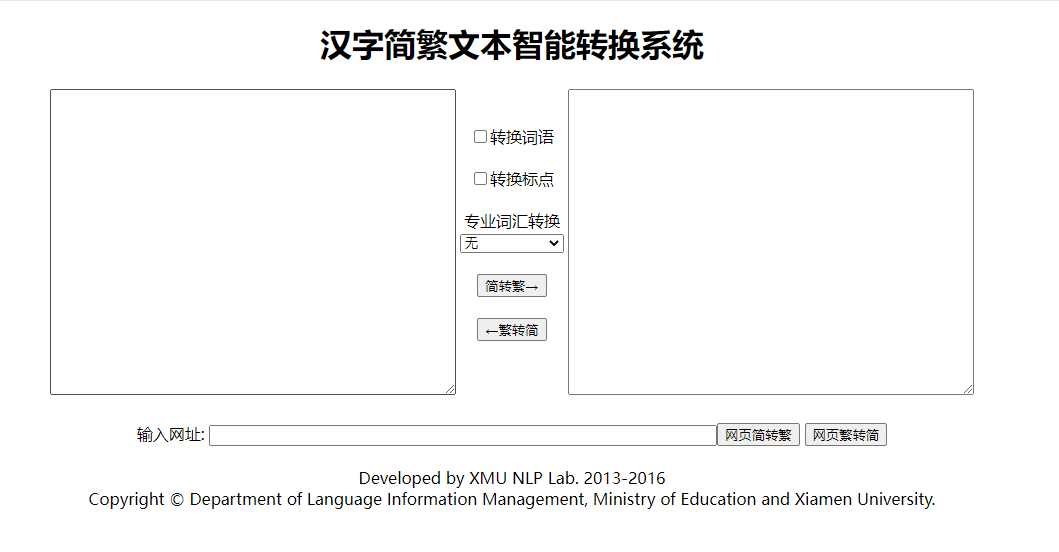Click the 转换标点 label text
The height and width of the screenshot is (552, 1059).
pos(521,179)
